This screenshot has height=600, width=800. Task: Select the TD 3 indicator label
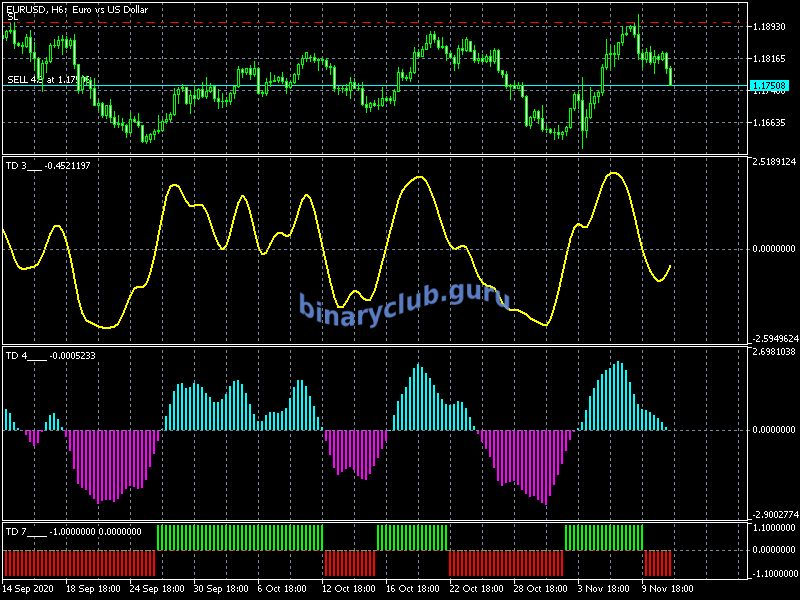[x=48, y=165]
